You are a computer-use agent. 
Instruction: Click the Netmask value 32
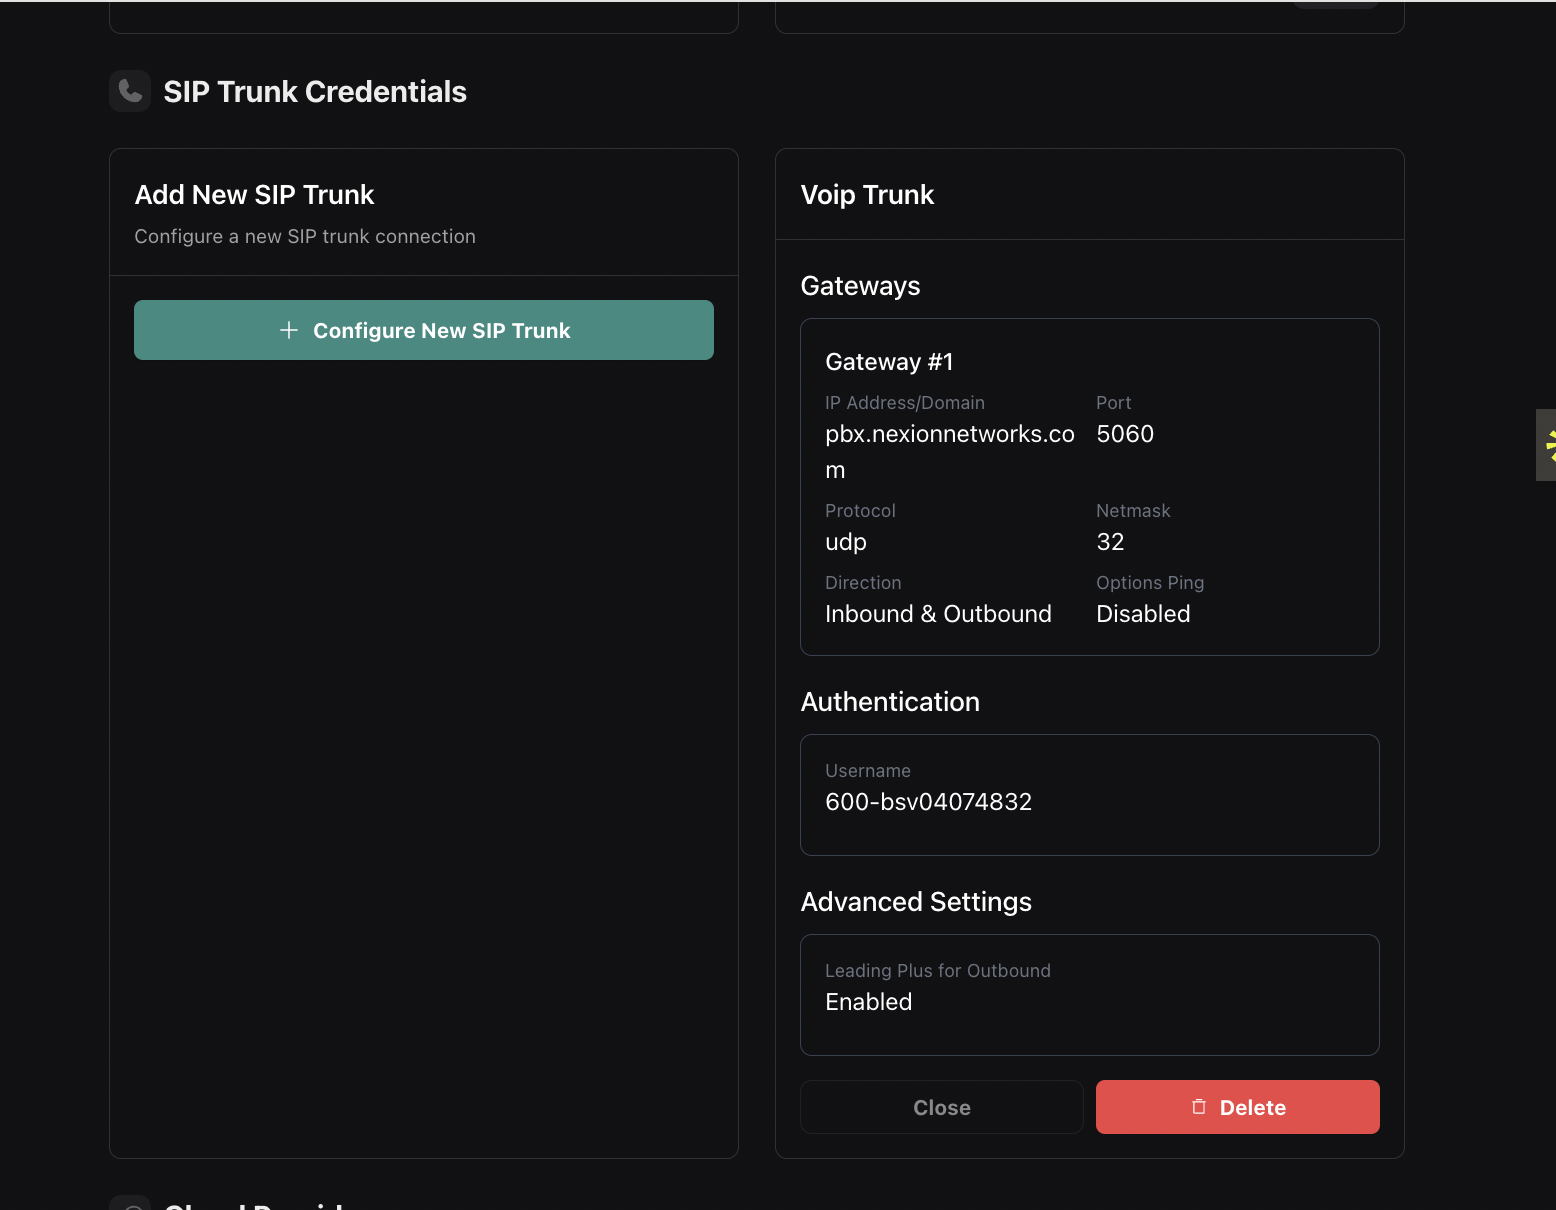click(1110, 541)
